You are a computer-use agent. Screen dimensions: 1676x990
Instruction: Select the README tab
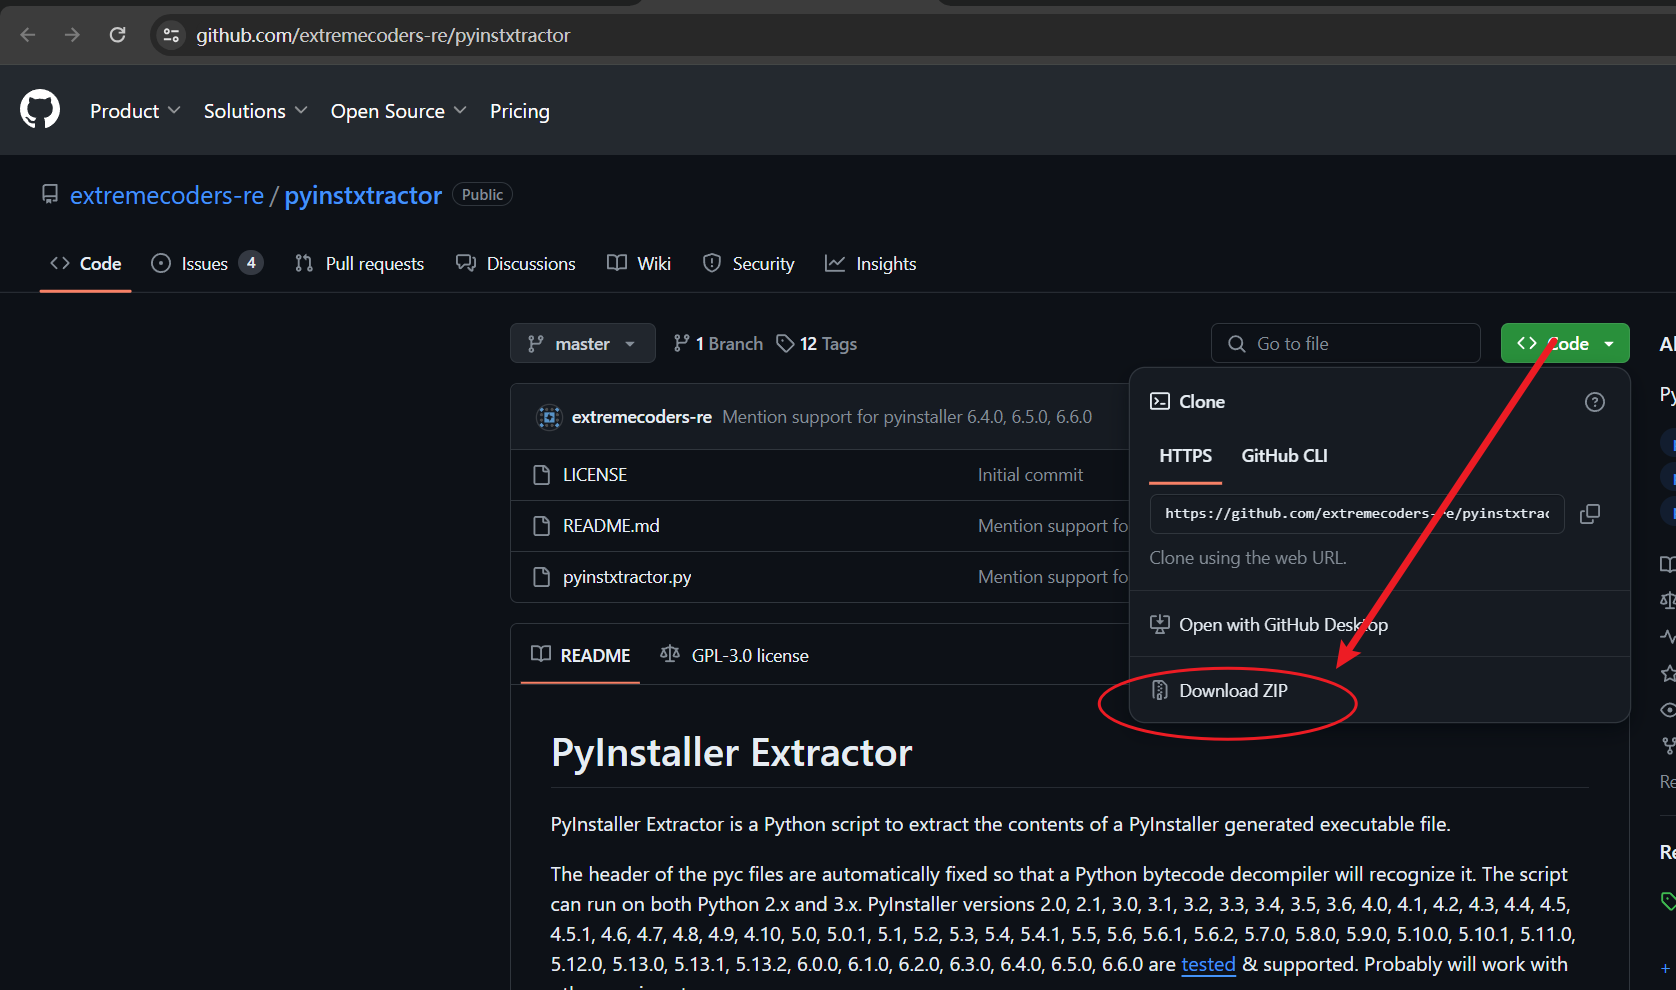click(x=581, y=655)
